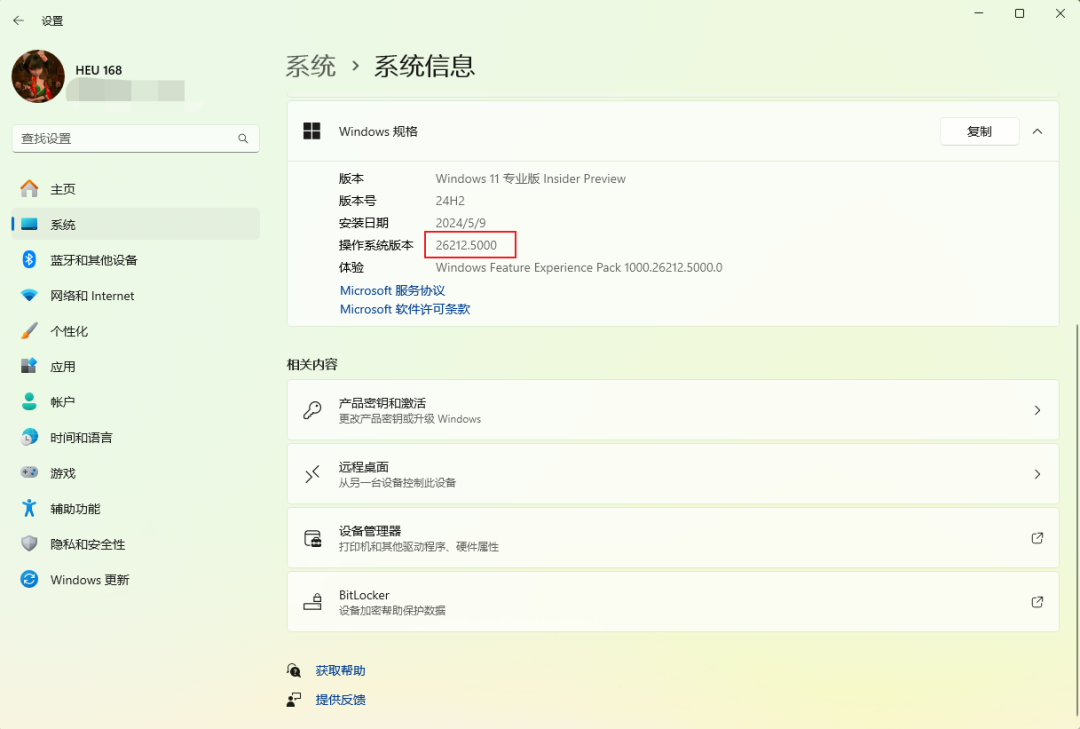Click the clock globe icon for 时间和语言
Screen dimensions: 1080x729
pos(29,438)
